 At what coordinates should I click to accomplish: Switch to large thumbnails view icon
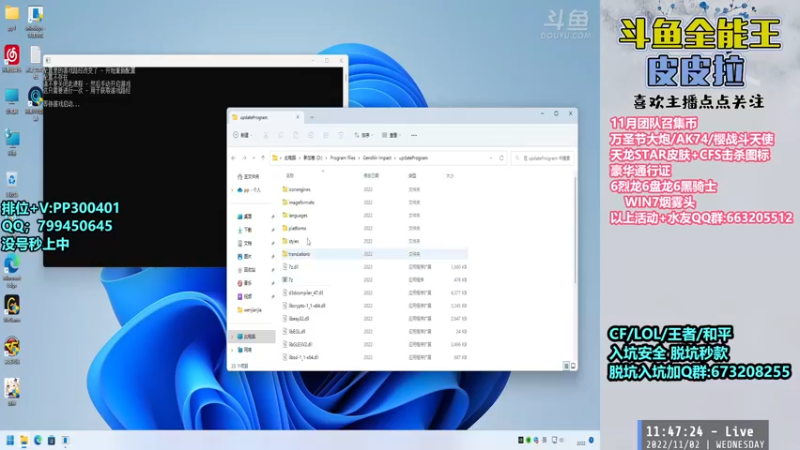pyautogui.click(x=573, y=366)
